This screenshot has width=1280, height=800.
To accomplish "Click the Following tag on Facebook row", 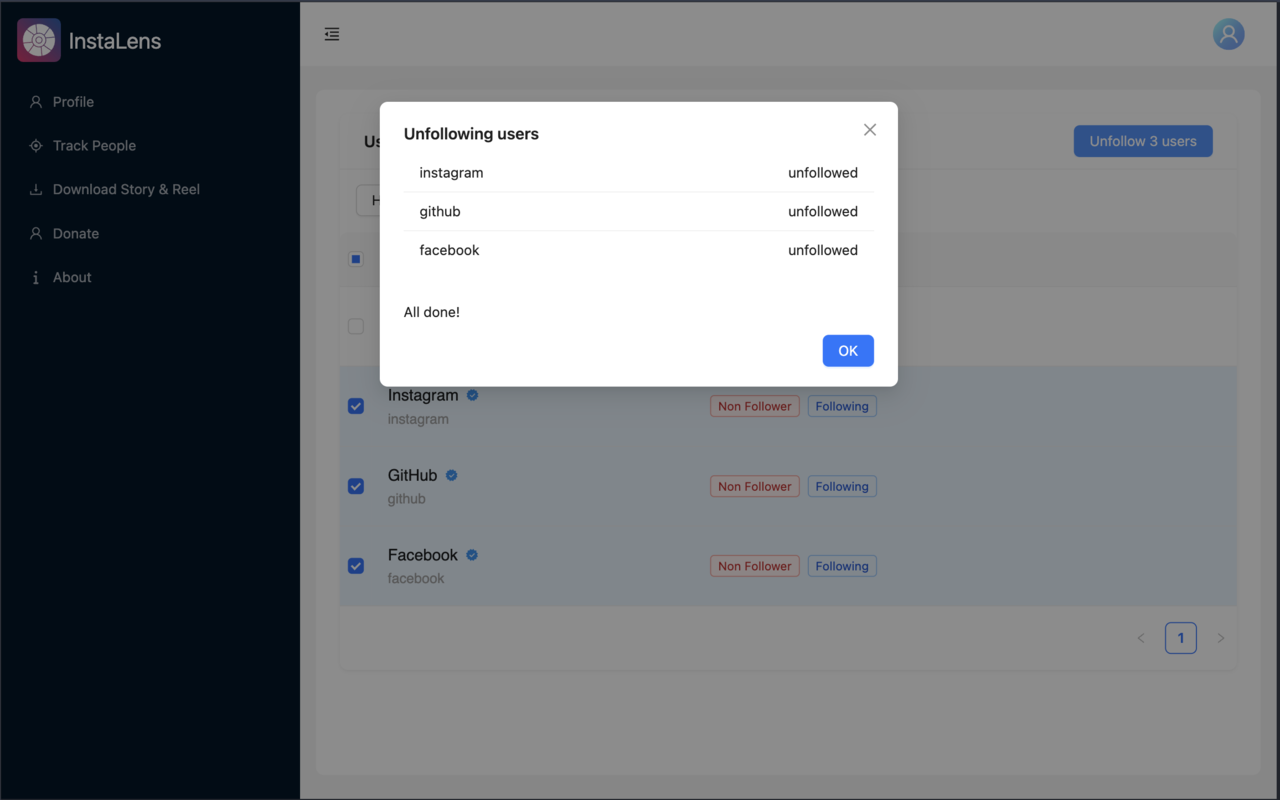I will pyautogui.click(x=842, y=566).
